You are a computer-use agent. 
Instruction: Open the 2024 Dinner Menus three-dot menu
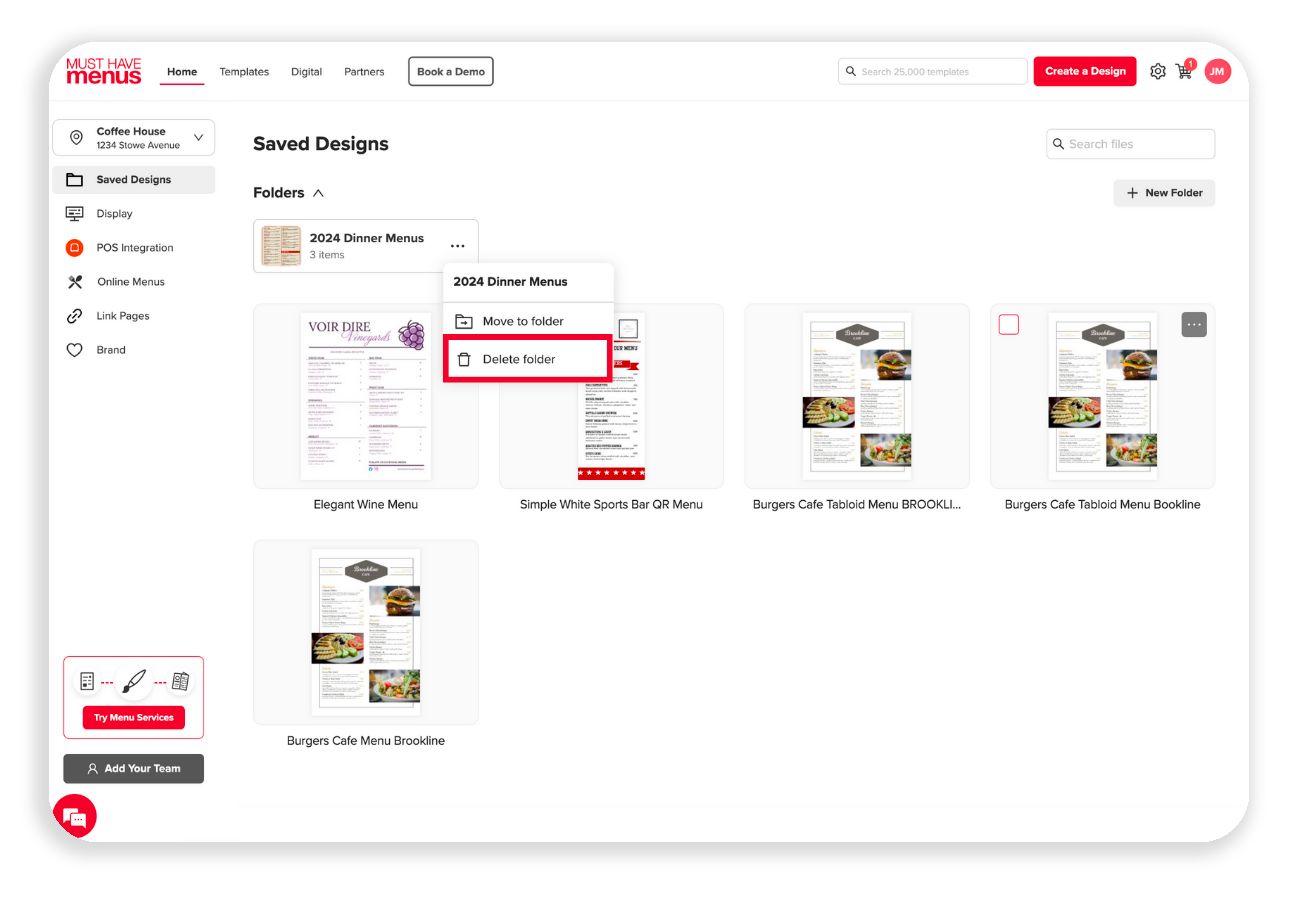[457, 246]
